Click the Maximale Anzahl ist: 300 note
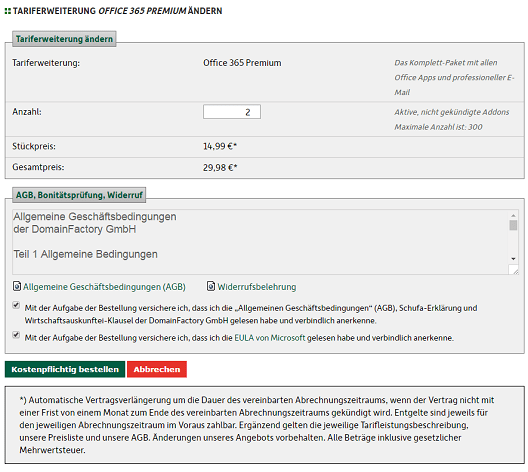Image resolution: width=528 pixels, height=472 pixels. pos(438,127)
